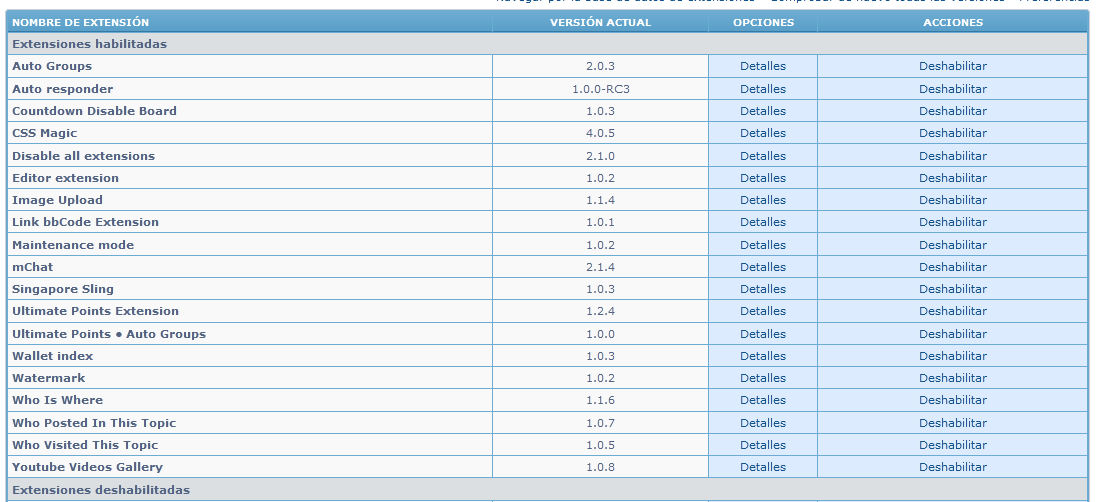This screenshot has height=502, width=1099.
Task: Disable the Singapore Sling extension
Action: tap(953, 289)
